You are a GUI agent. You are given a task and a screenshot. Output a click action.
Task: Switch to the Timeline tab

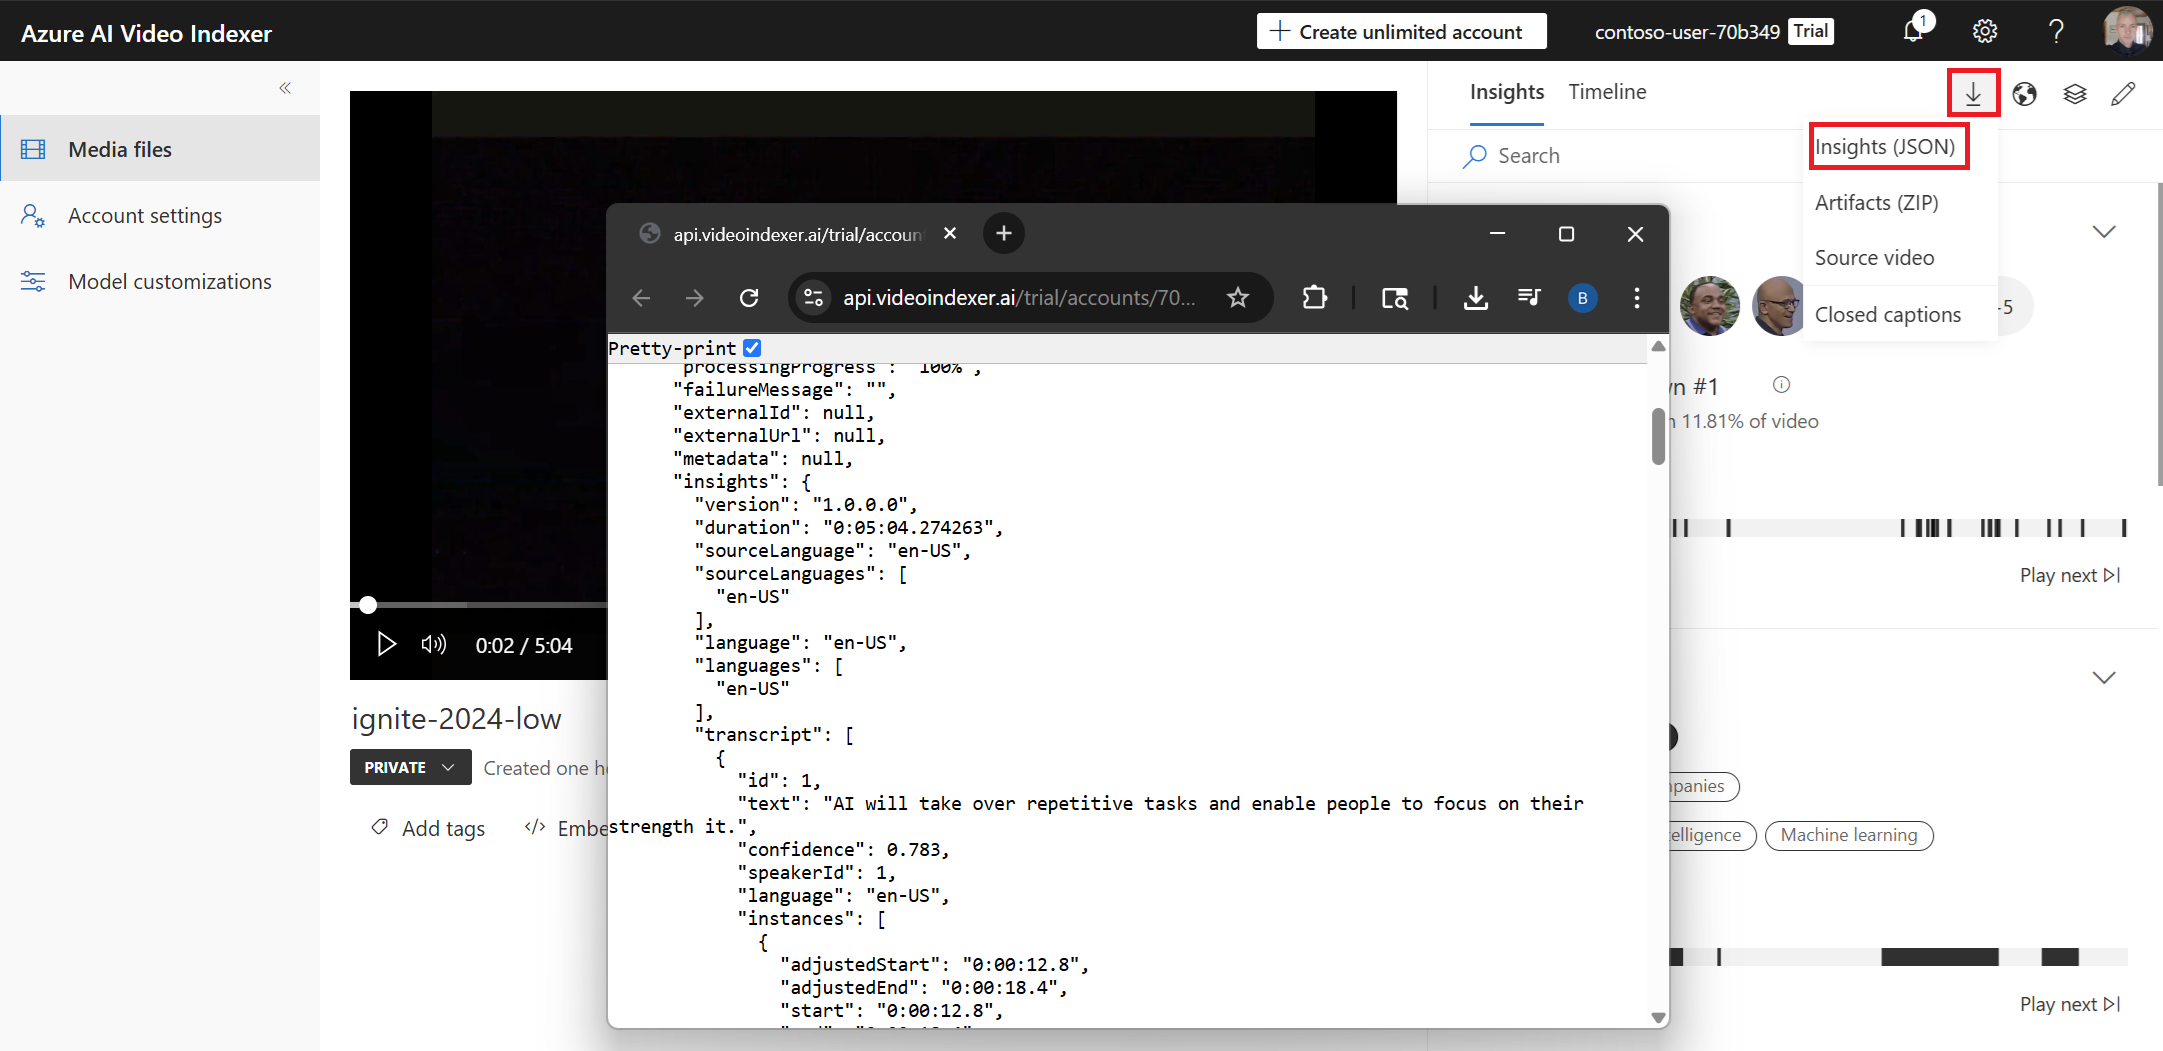(x=1607, y=92)
